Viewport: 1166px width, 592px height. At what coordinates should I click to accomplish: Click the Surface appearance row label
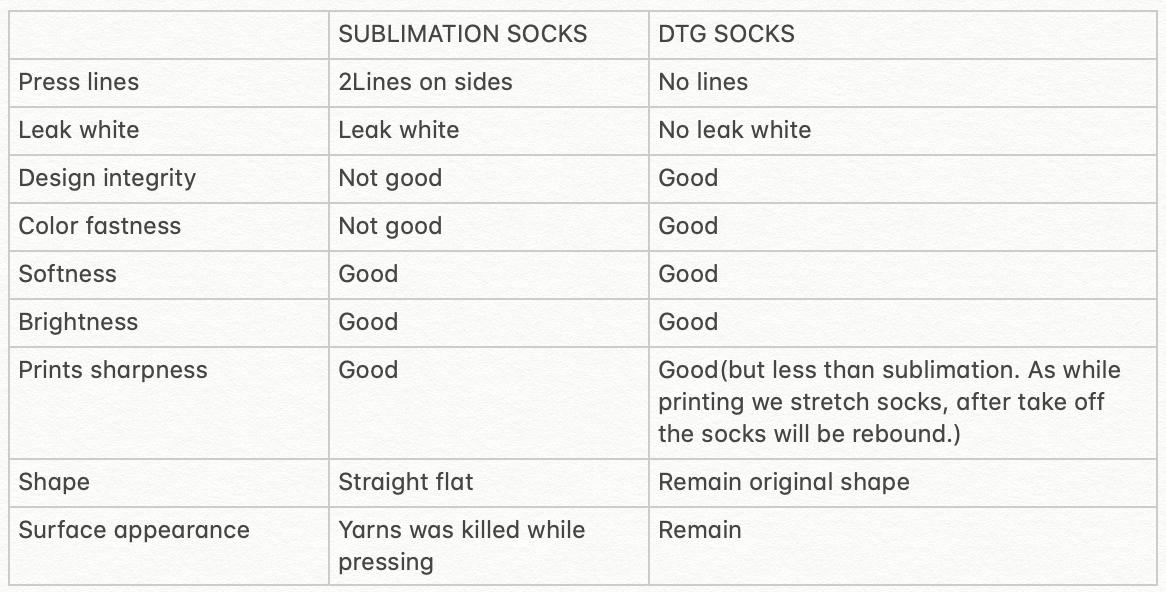click(134, 530)
